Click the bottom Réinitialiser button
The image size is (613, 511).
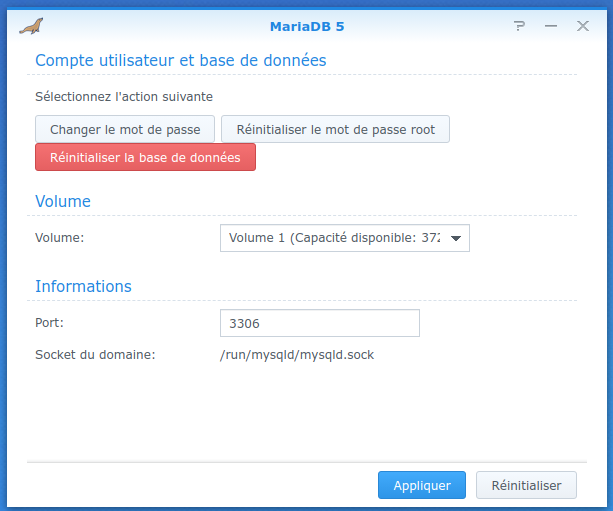point(526,485)
